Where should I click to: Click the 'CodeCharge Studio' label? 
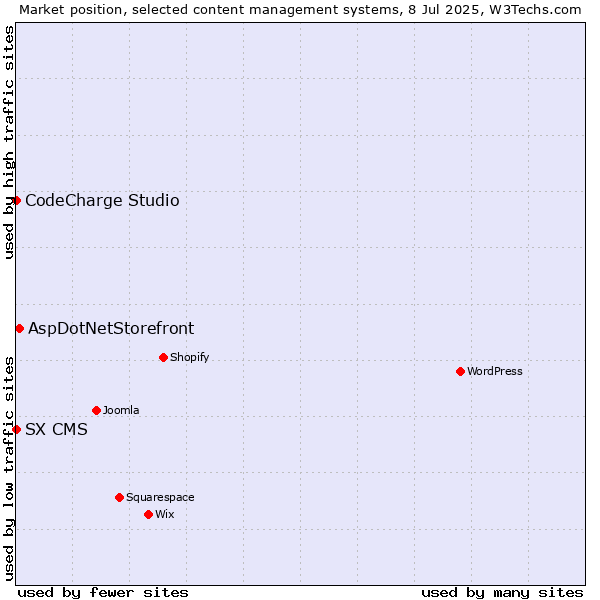pos(102,201)
